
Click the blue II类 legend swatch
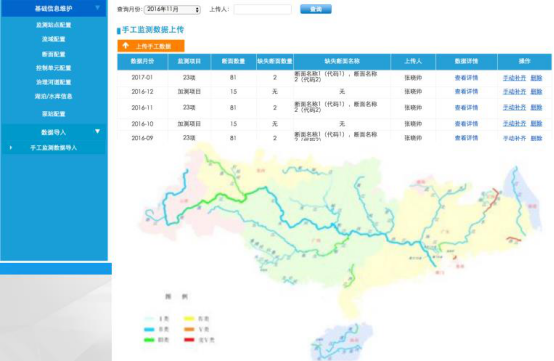(149, 329)
